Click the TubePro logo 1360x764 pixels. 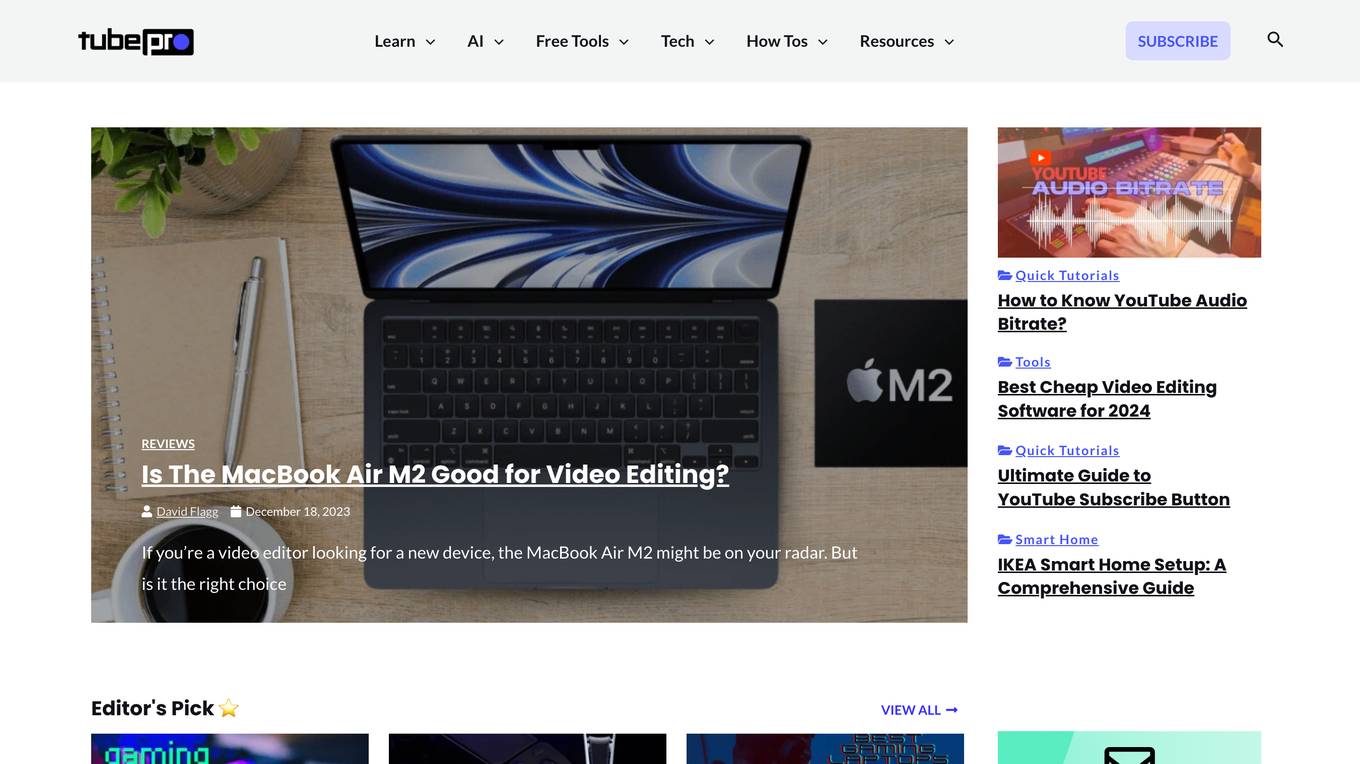[136, 41]
